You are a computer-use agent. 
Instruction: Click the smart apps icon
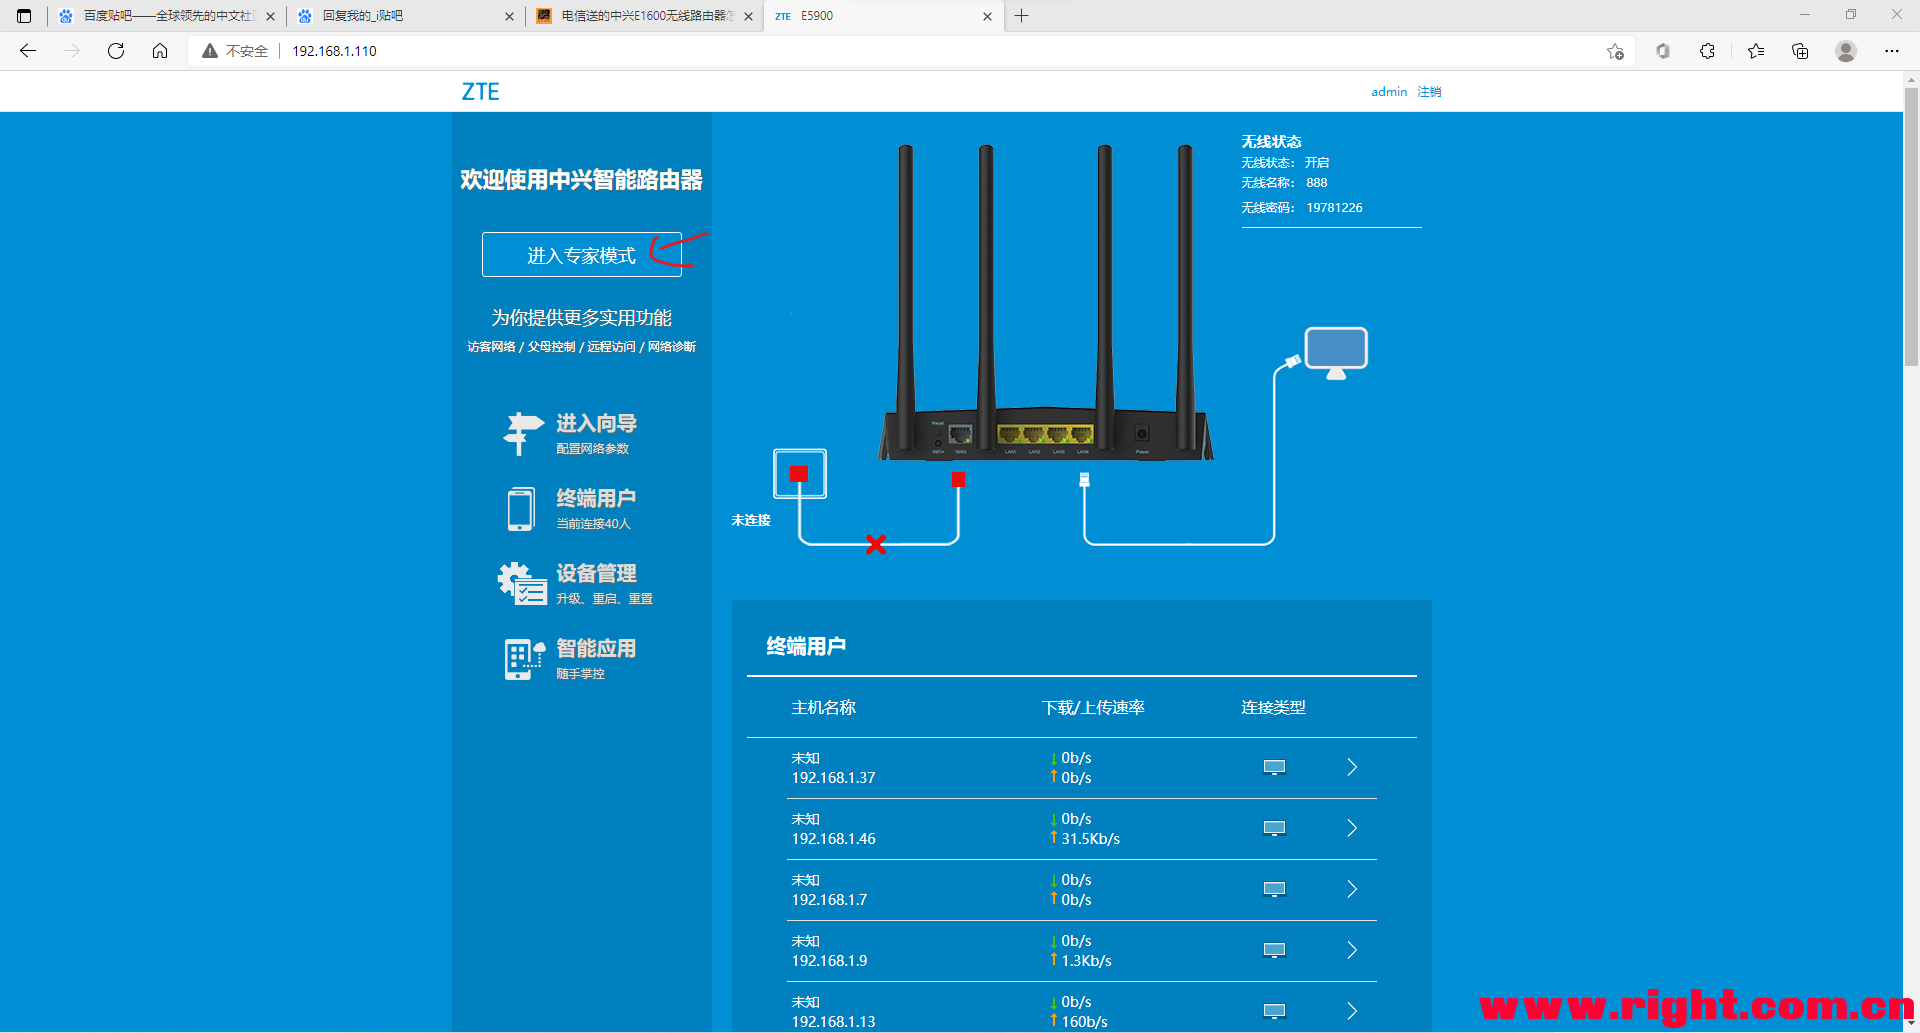(x=524, y=659)
